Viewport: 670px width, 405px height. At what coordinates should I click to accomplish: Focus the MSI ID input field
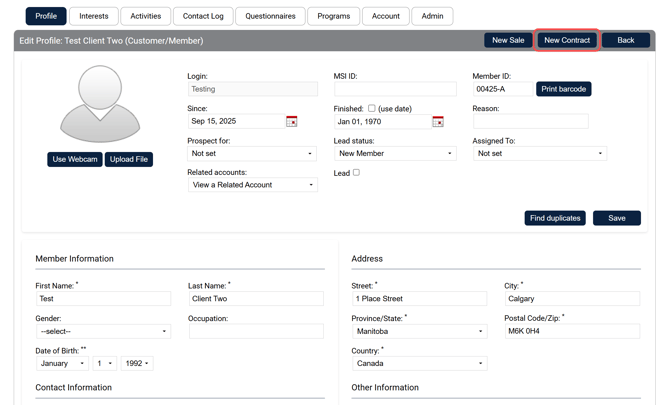395,89
